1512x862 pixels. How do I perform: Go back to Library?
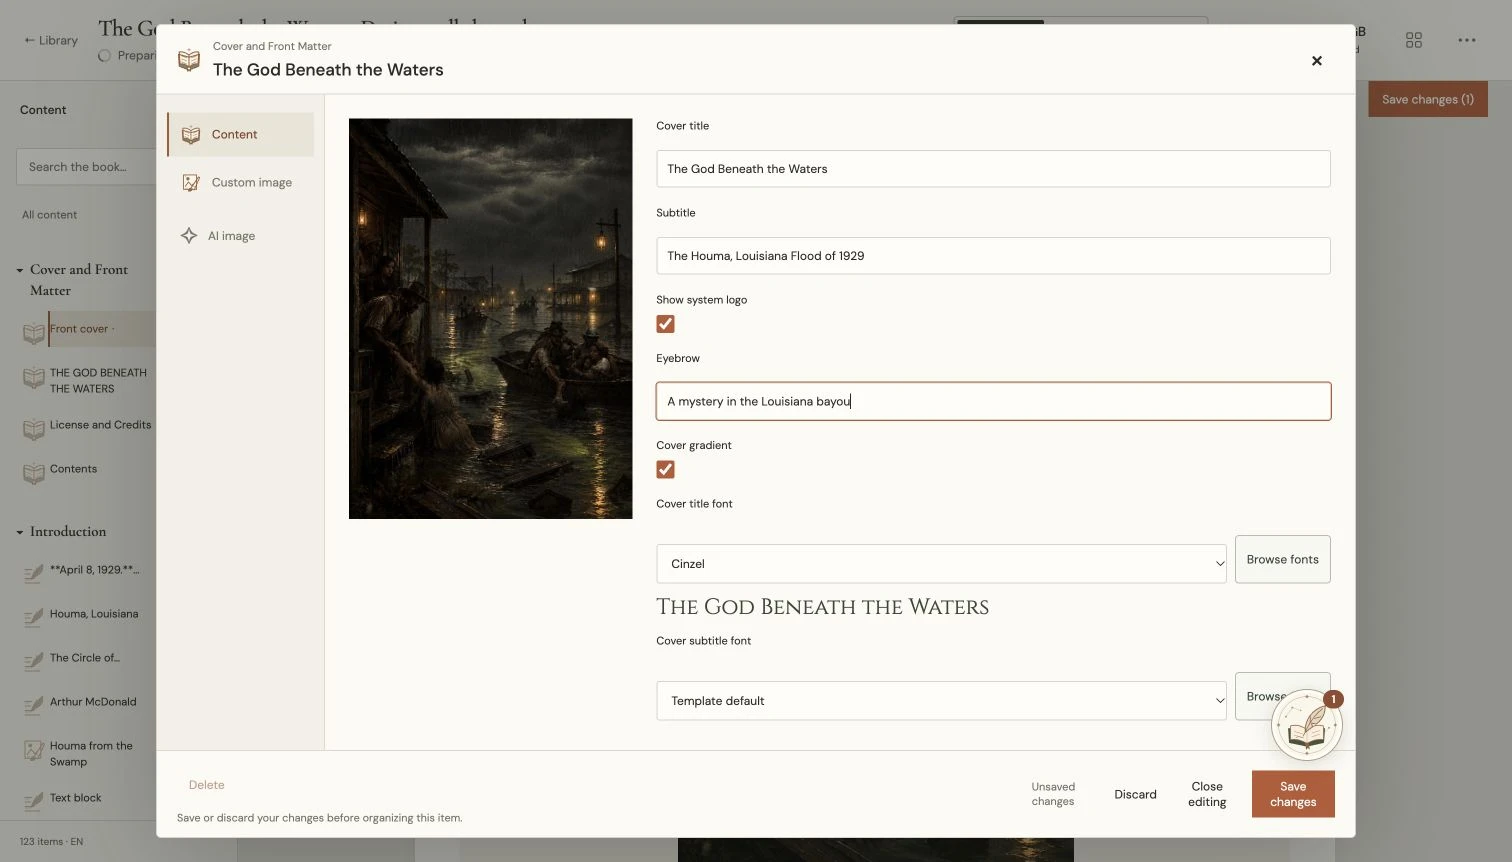click(x=51, y=40)
